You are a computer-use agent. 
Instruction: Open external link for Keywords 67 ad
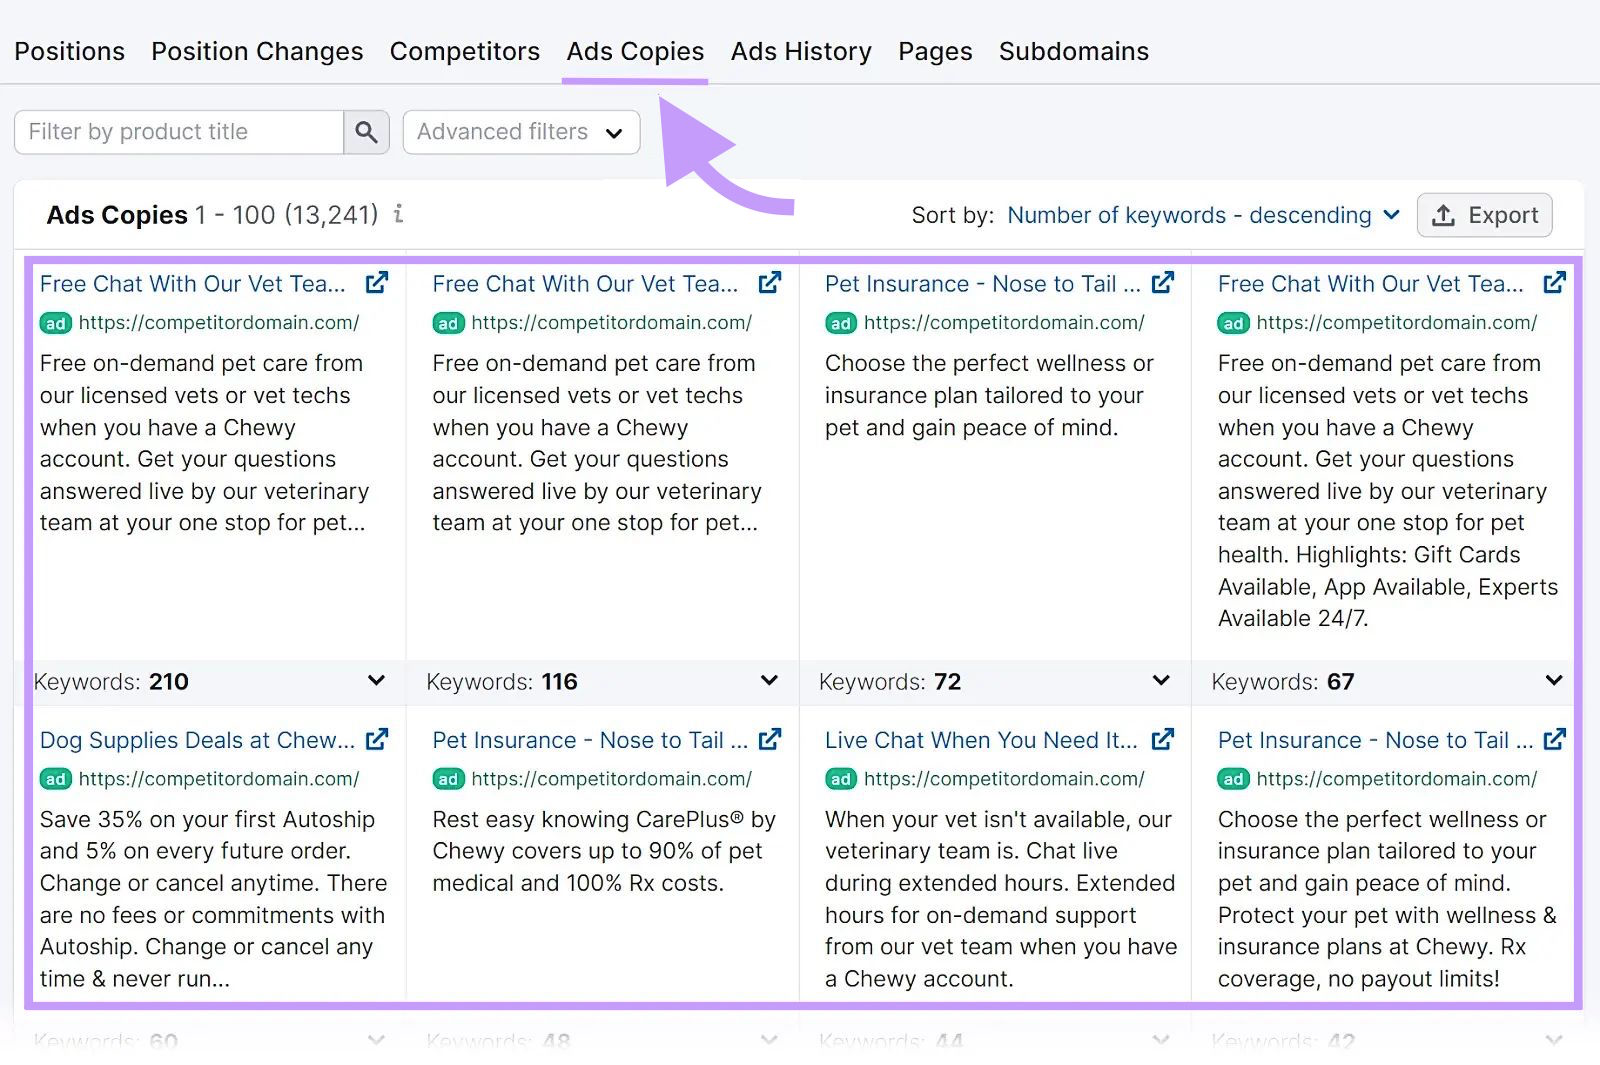point(1555,283)
